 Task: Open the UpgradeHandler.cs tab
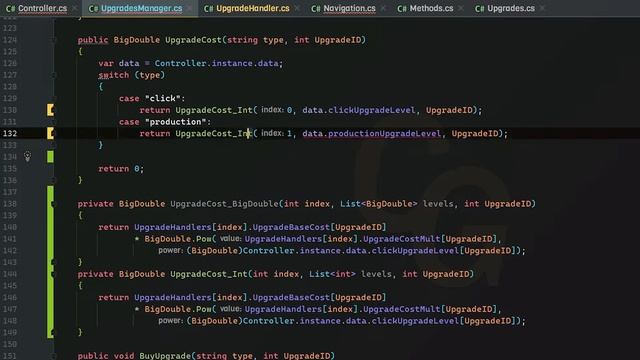[x=253, y=8]
